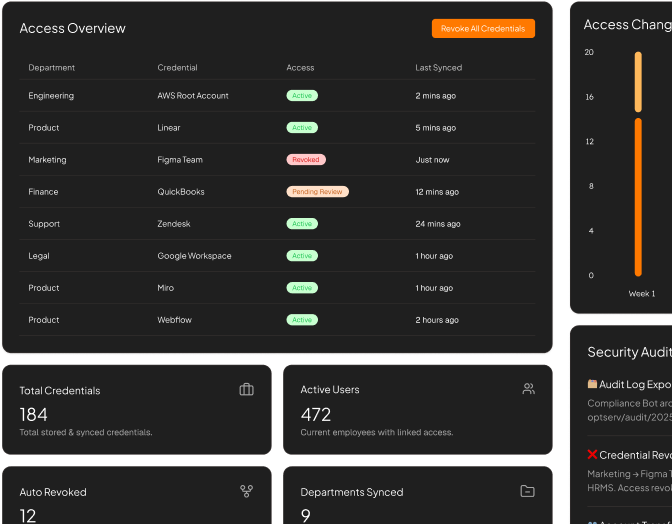Click the branch icon on Auto Revoked card
672x524 pixels.
tap(246, 491)
